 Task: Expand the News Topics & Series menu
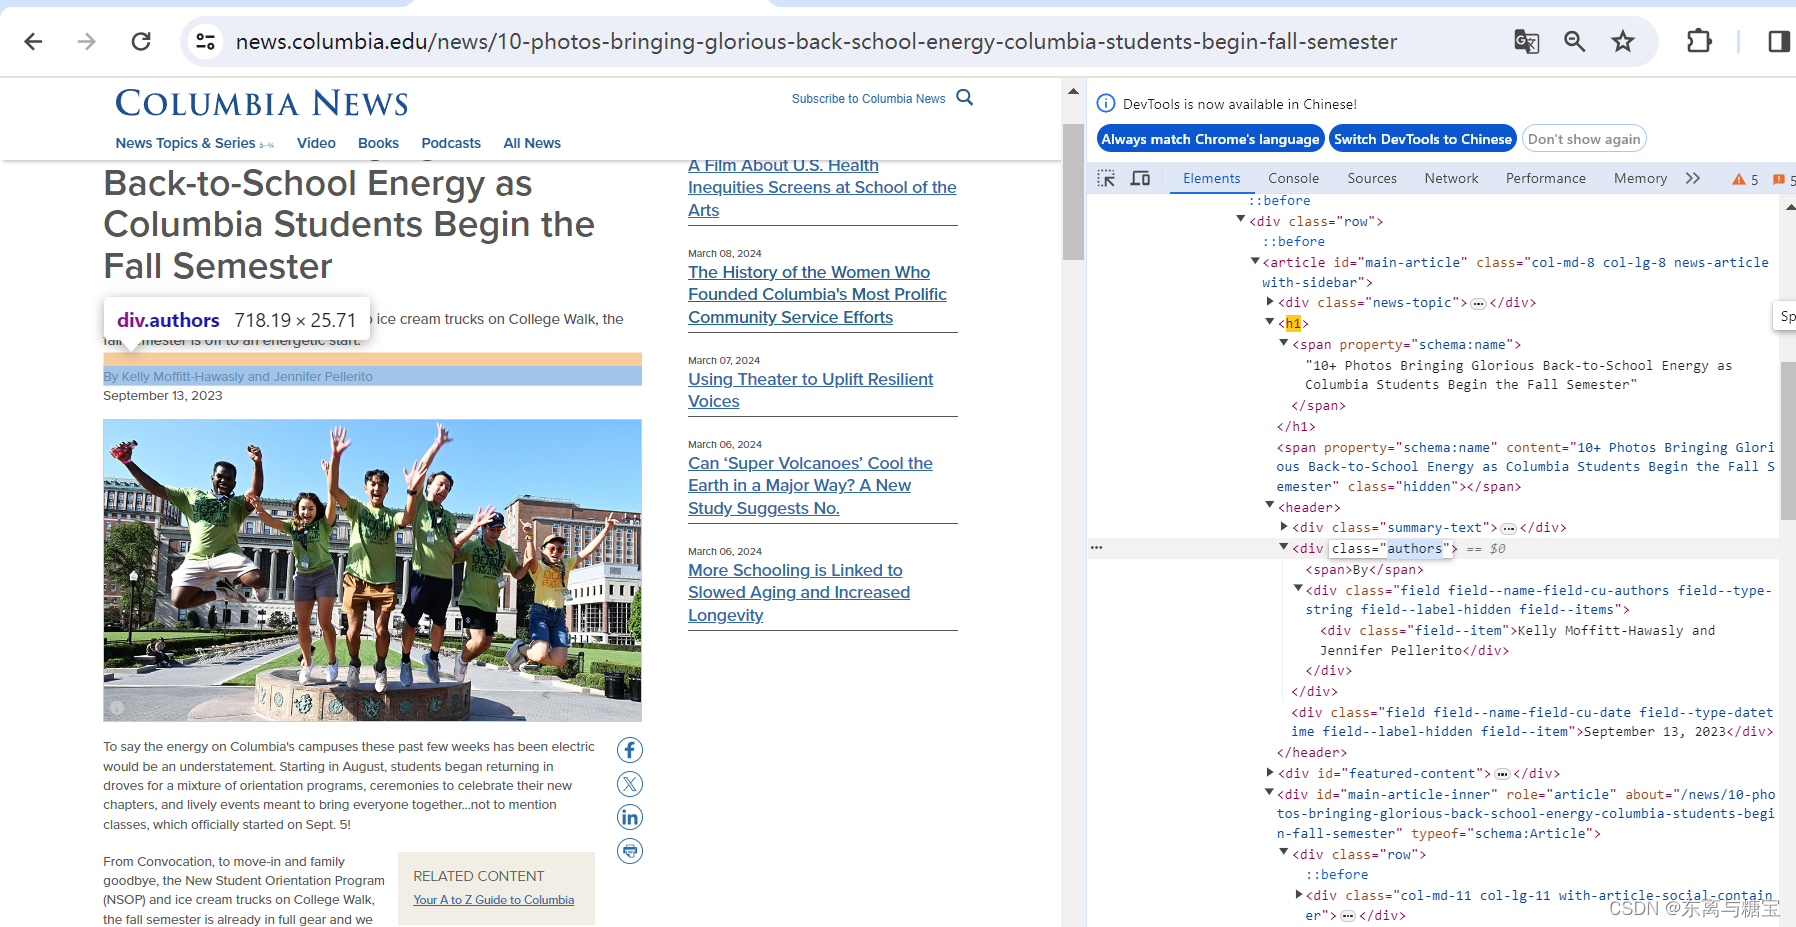pos(194,143)
